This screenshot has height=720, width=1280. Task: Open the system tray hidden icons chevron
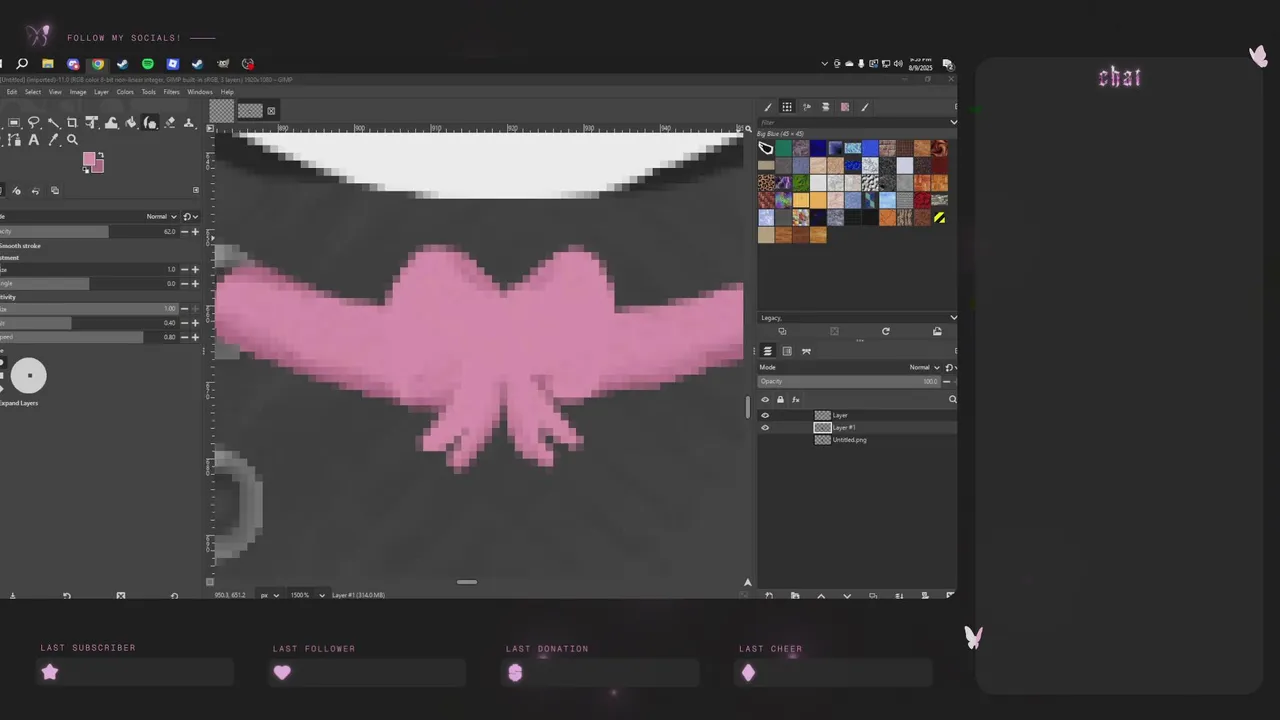824,64
